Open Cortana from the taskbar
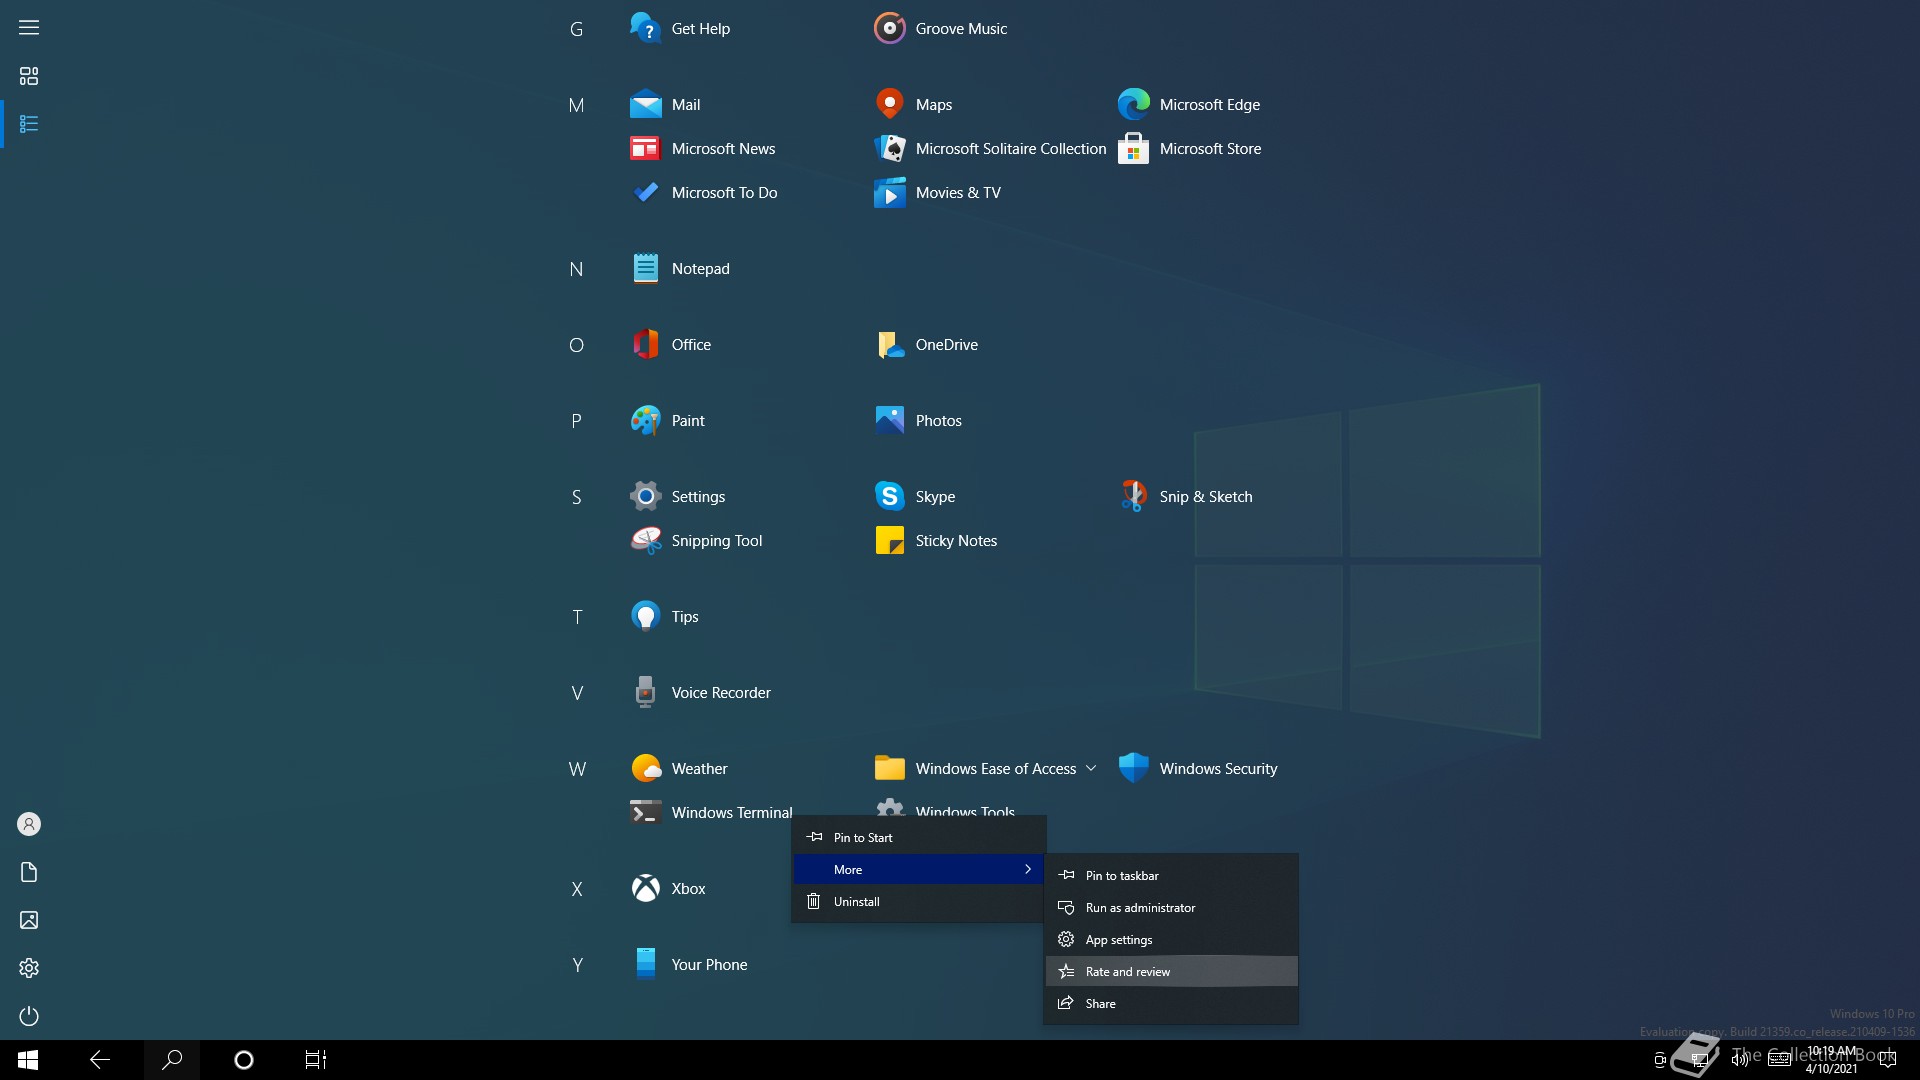 pyautogui.click(x=244, y=1060)
